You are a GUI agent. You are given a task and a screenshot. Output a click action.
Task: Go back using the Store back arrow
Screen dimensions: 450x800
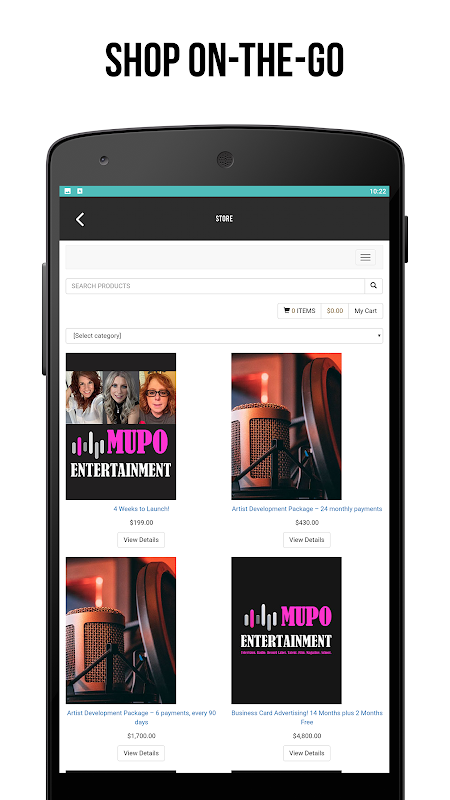click(x=80, y=219)
